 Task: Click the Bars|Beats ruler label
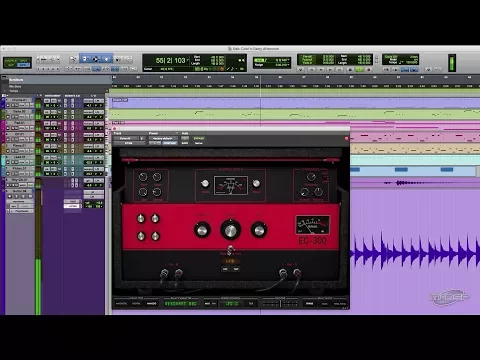click(x=16, y=80)
